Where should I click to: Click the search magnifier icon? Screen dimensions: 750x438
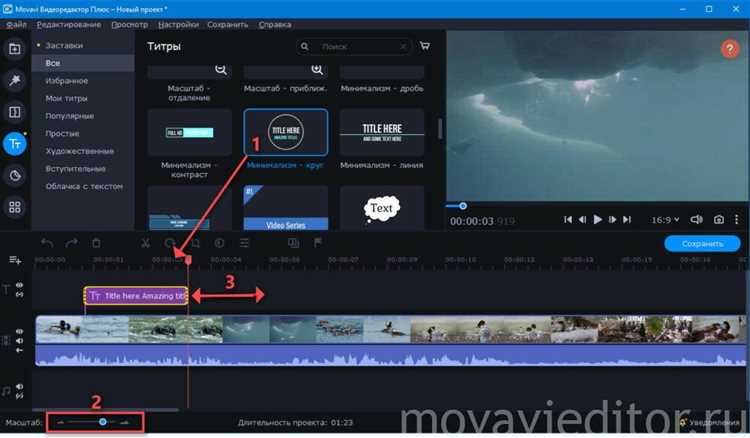coord(304,46)
